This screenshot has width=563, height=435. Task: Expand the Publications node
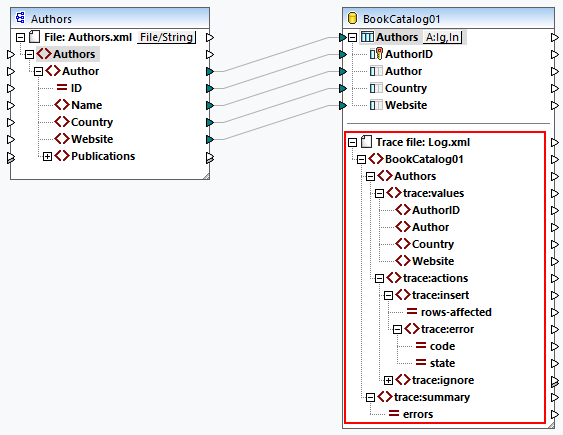47,156
